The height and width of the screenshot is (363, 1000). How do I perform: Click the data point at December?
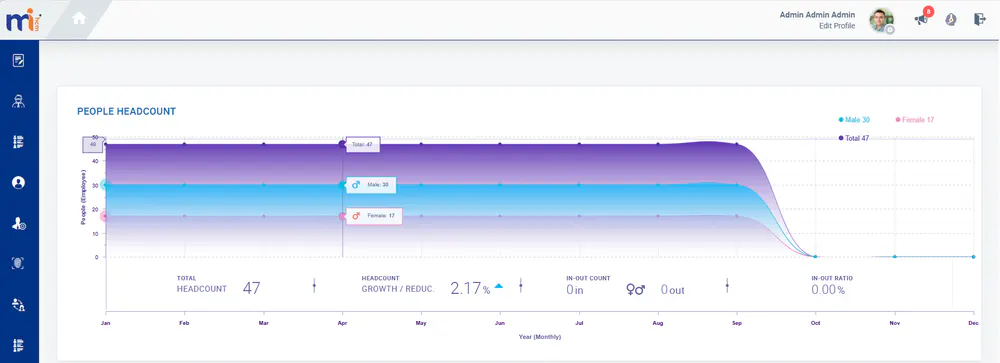[973, 256]
